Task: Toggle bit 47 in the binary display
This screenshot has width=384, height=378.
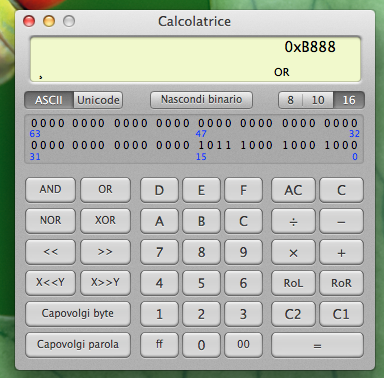Action: tap(202, 123)
